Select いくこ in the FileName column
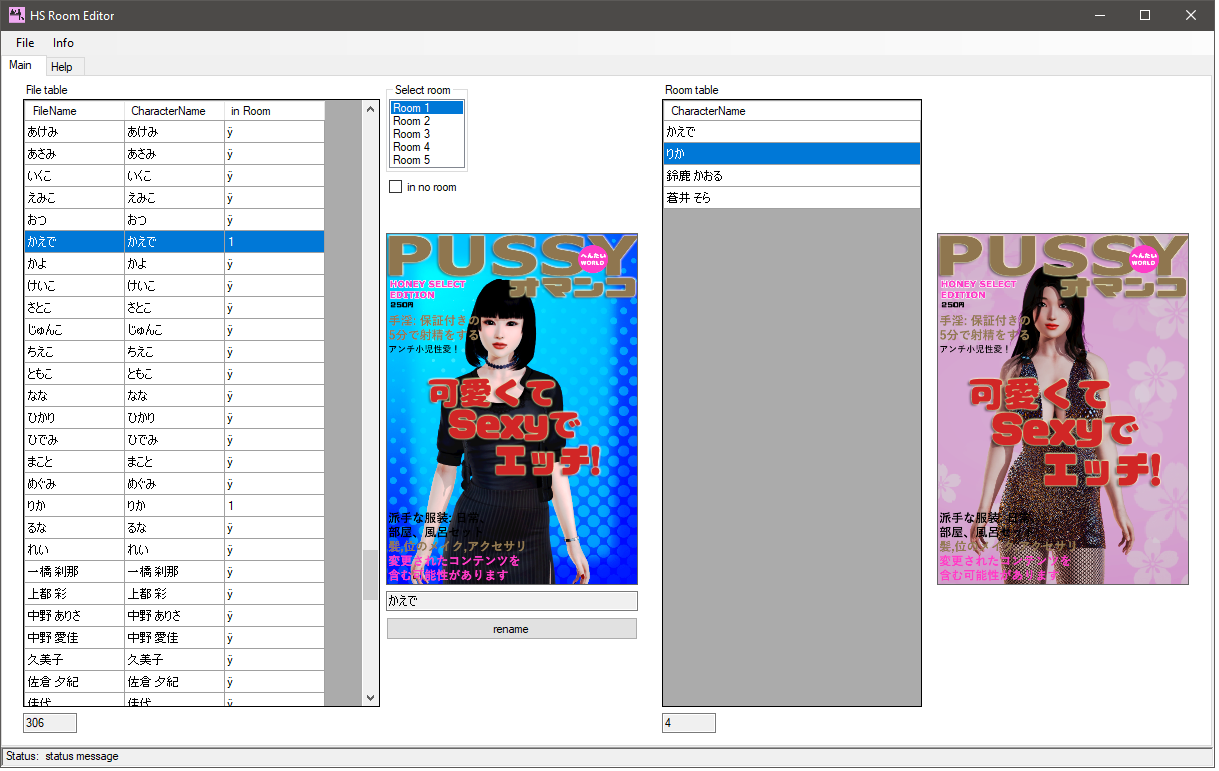The image size is (1219, 771). 75,176
